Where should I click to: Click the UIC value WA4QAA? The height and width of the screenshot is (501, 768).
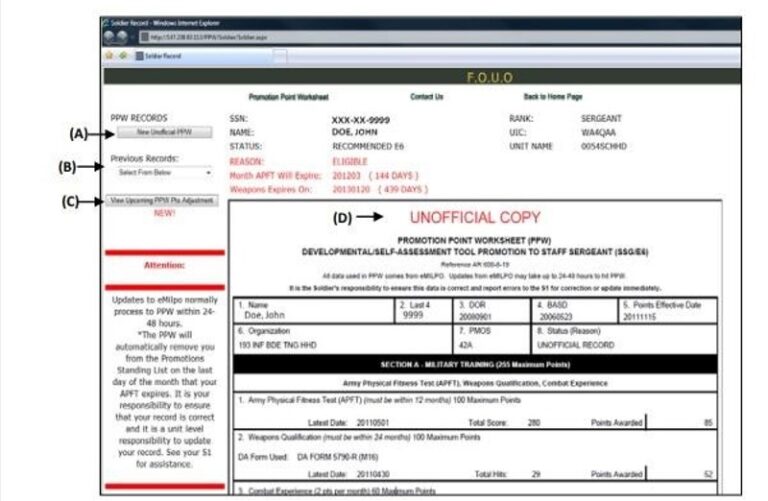598,132
